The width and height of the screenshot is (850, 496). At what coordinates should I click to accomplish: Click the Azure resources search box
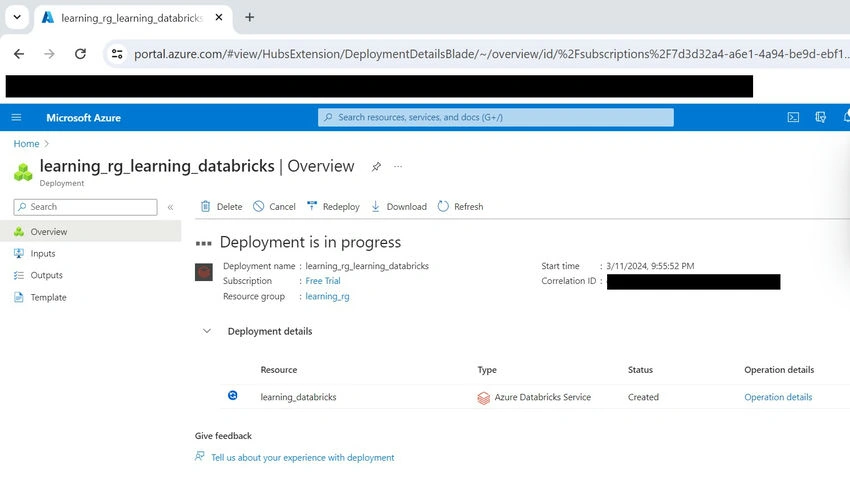pos(495,117)
